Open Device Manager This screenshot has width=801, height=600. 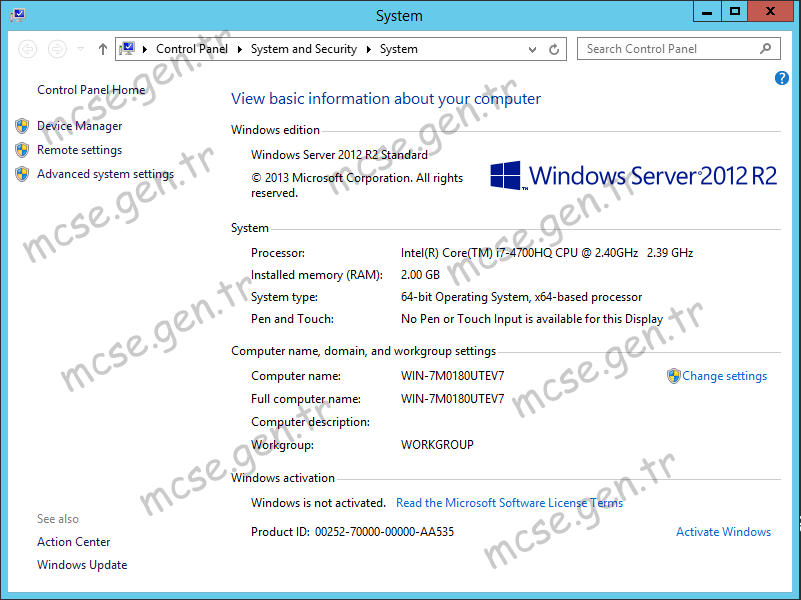tap(80, 126)
